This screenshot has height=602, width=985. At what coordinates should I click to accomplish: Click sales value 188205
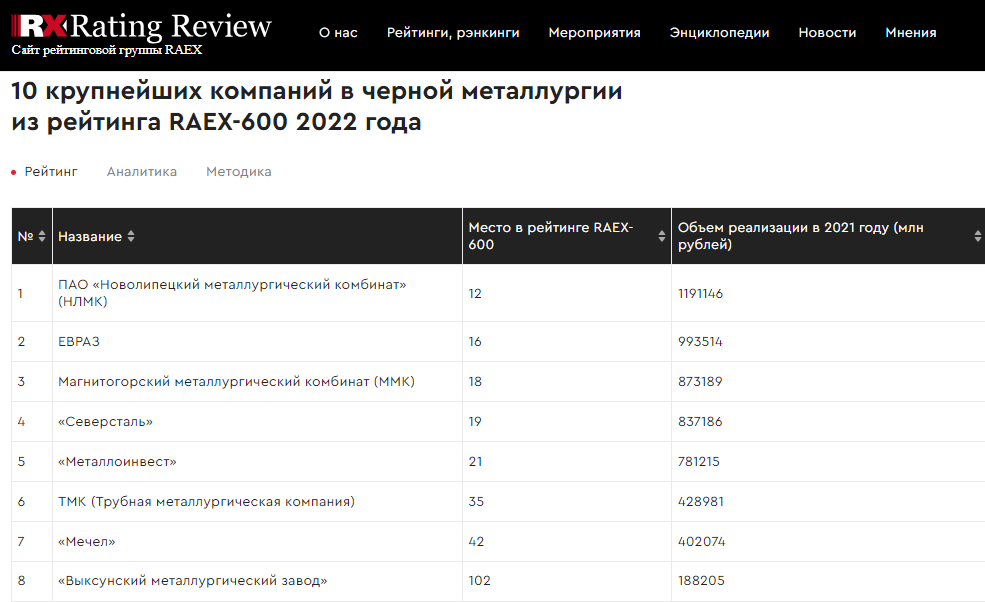(x=701, y=581)
